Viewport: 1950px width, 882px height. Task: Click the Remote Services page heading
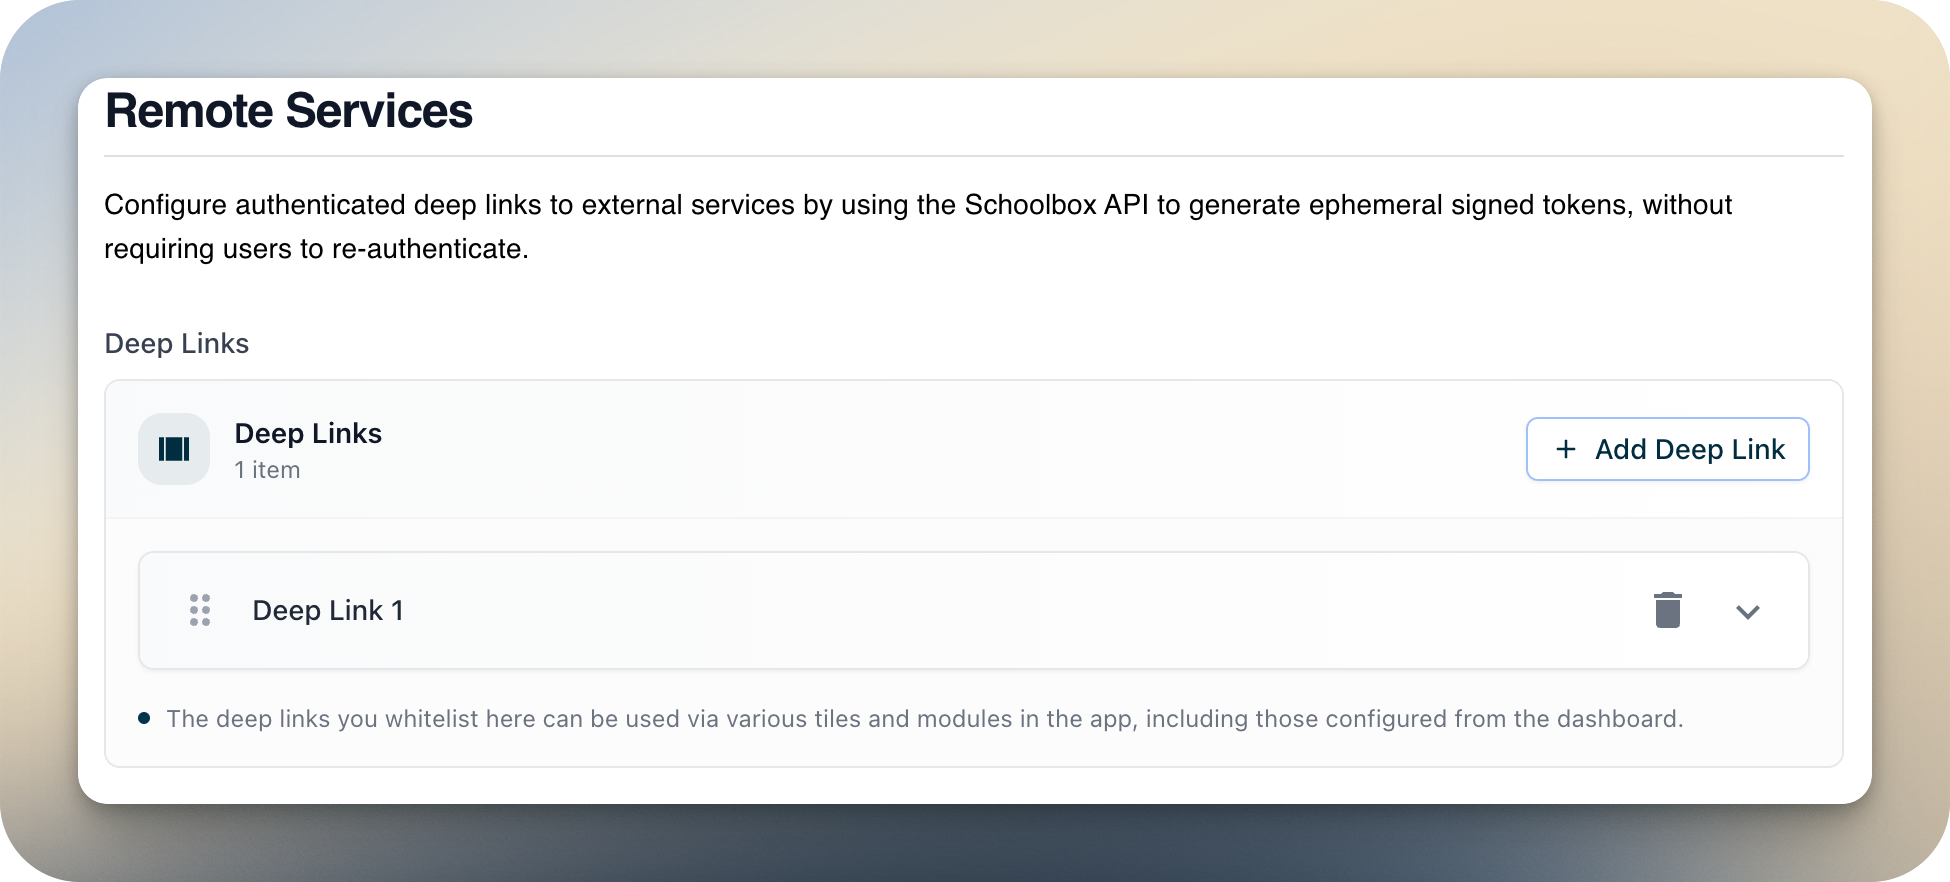[289, 111]
